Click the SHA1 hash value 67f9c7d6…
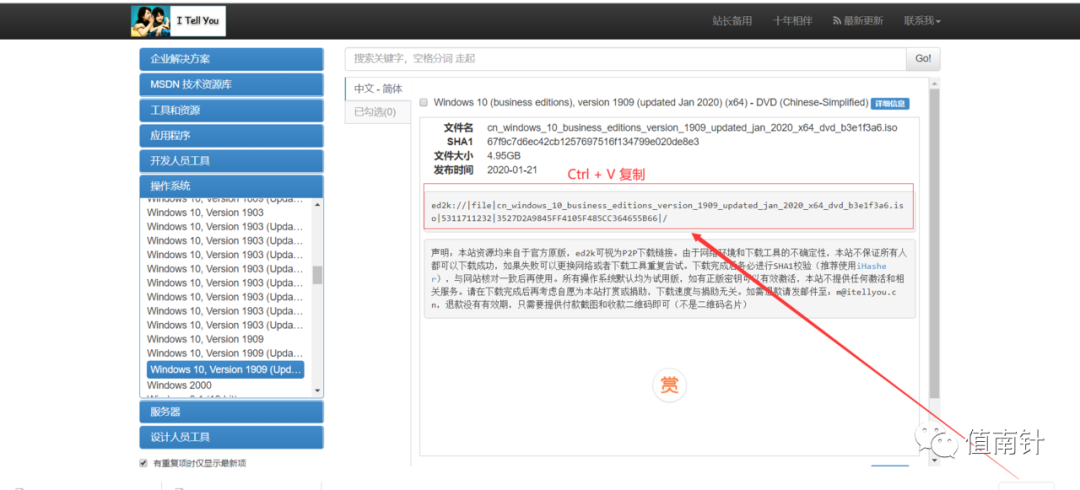The height and width of the screenshot is (490, 1080). click(x=593, y=141)
